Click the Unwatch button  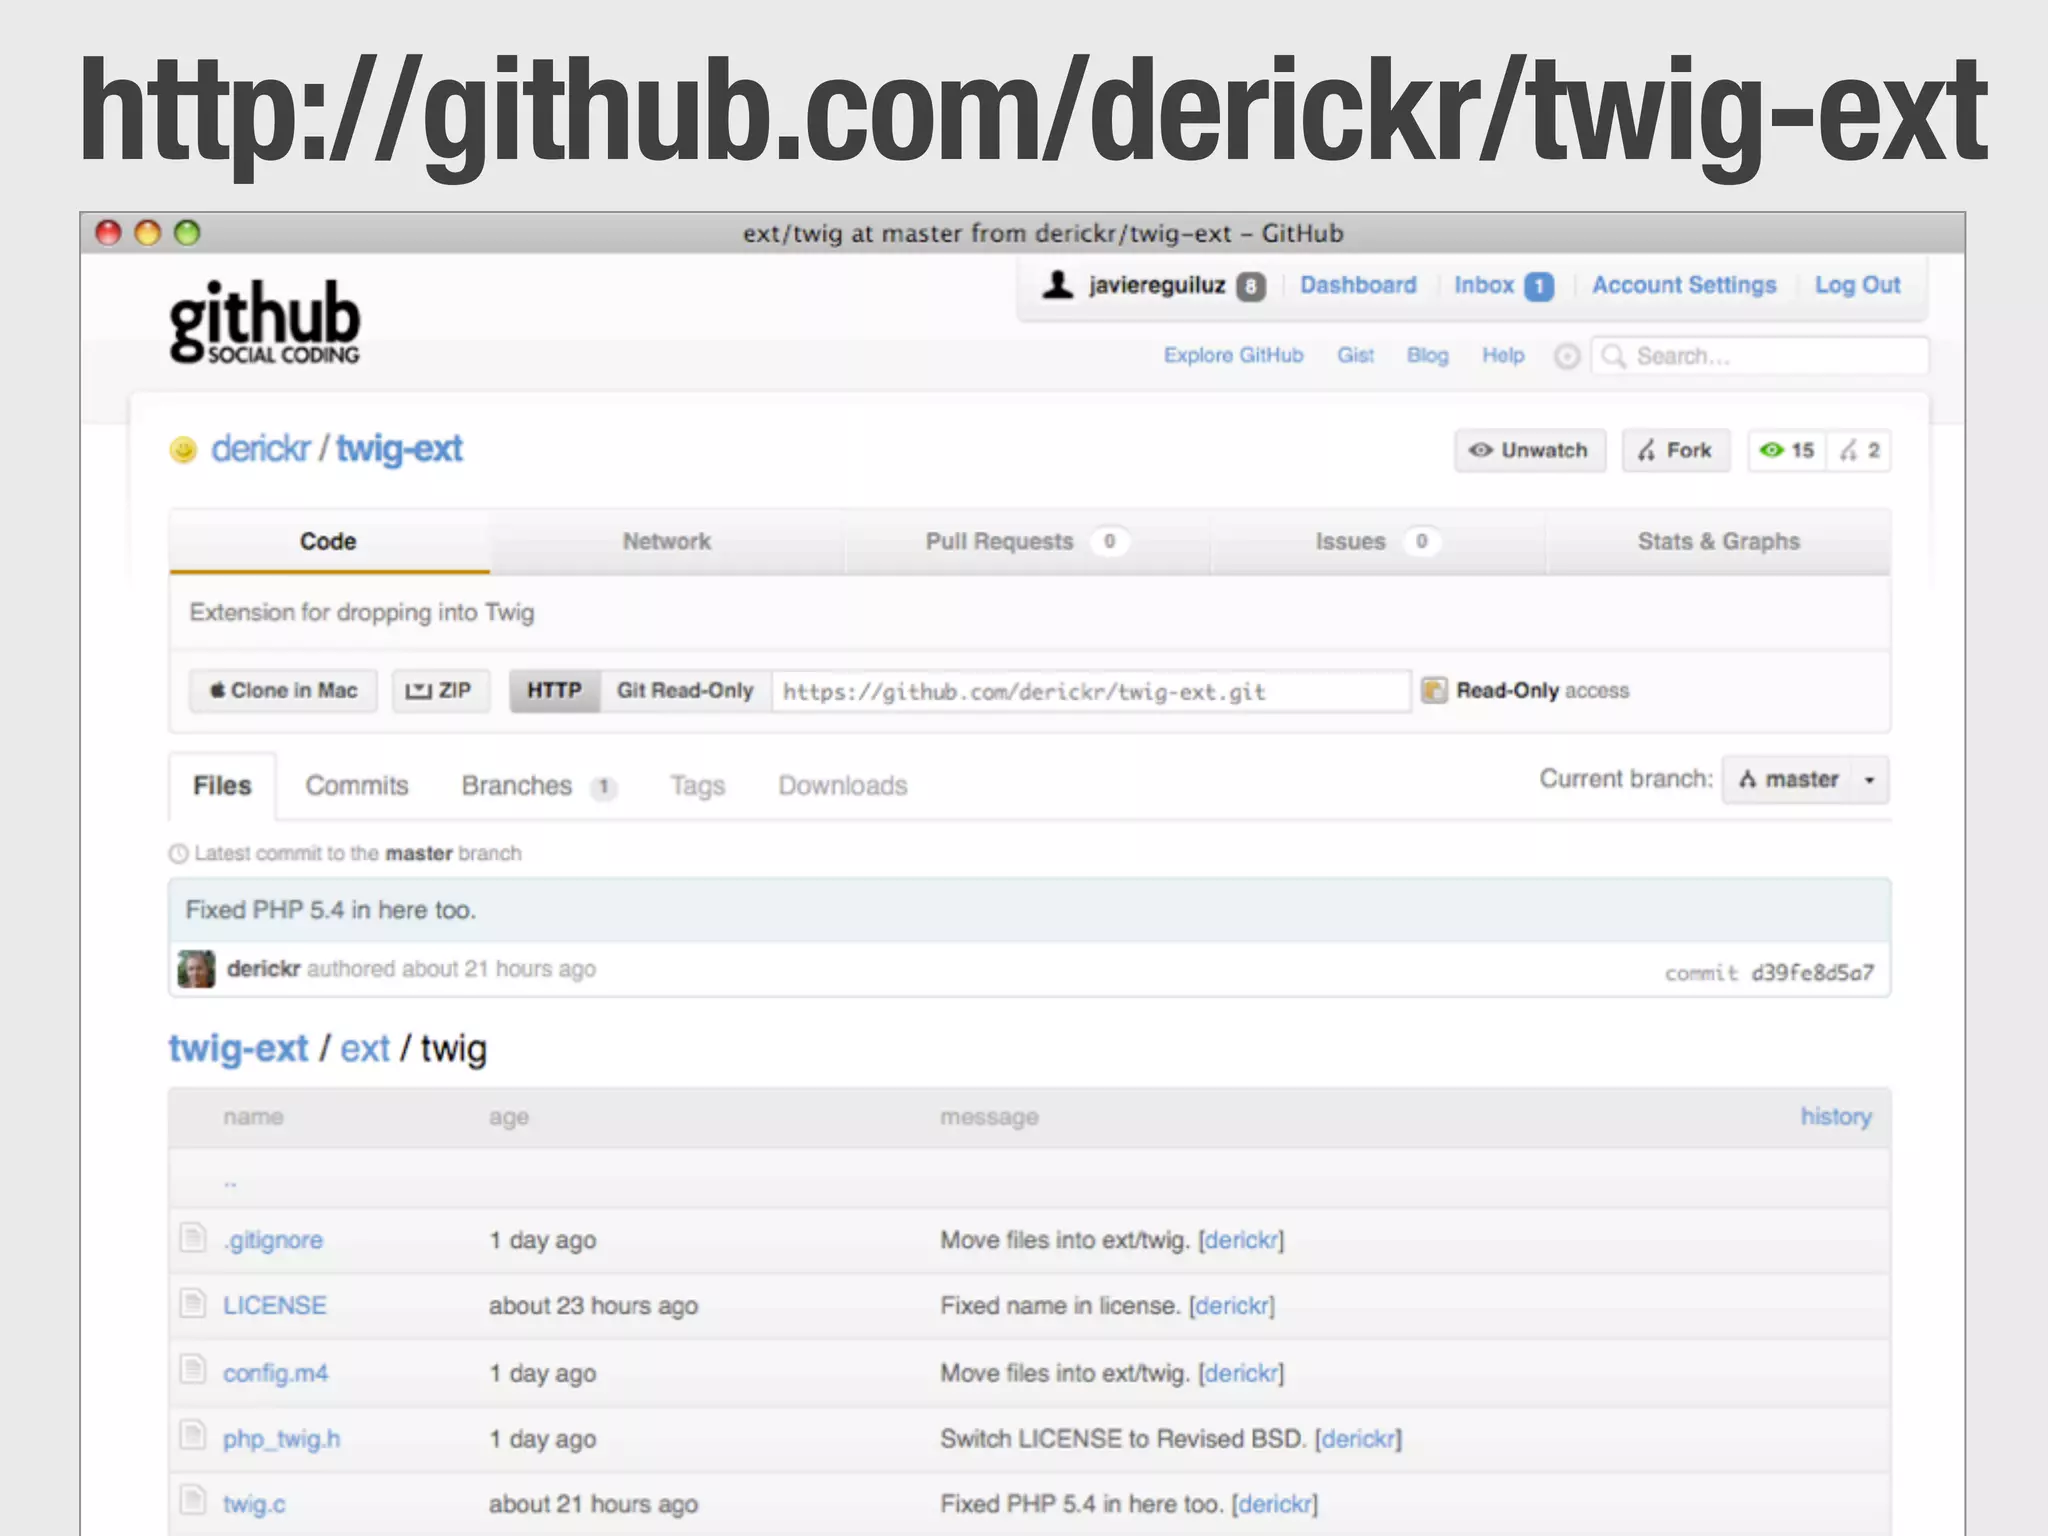click(x=1530, y=450)
